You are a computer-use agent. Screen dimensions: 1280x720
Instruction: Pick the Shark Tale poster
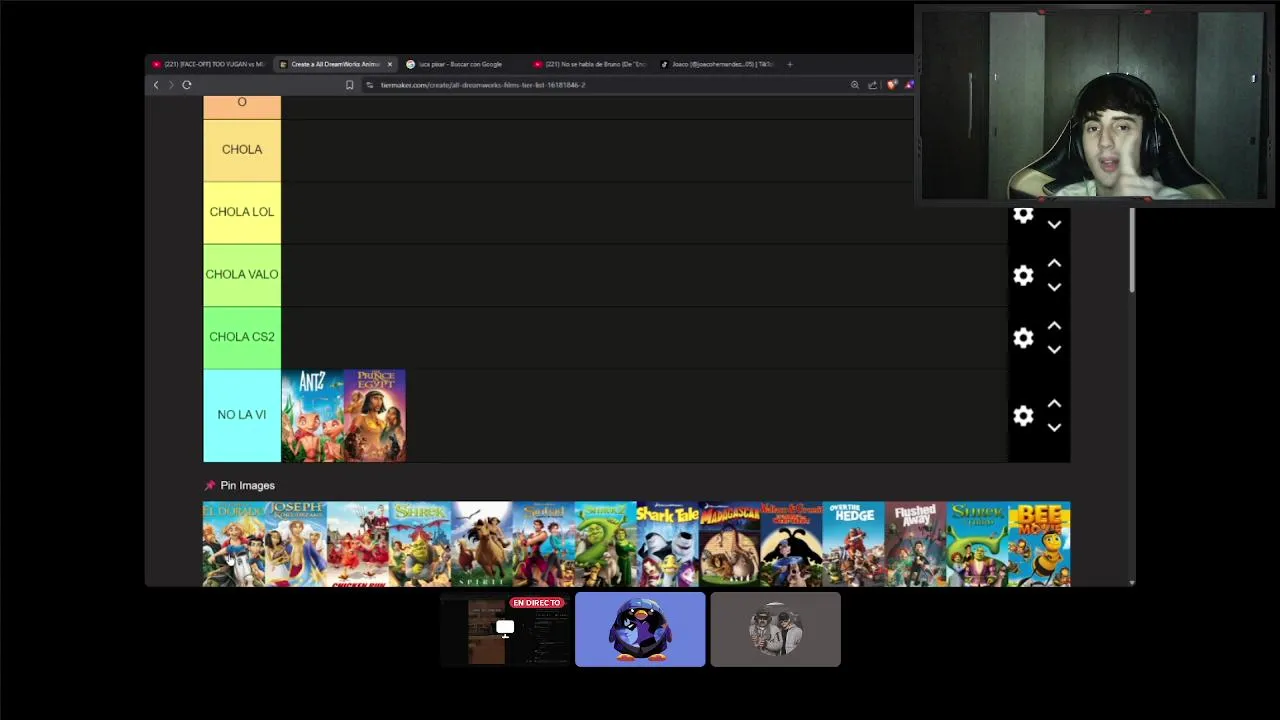point(667,544)
